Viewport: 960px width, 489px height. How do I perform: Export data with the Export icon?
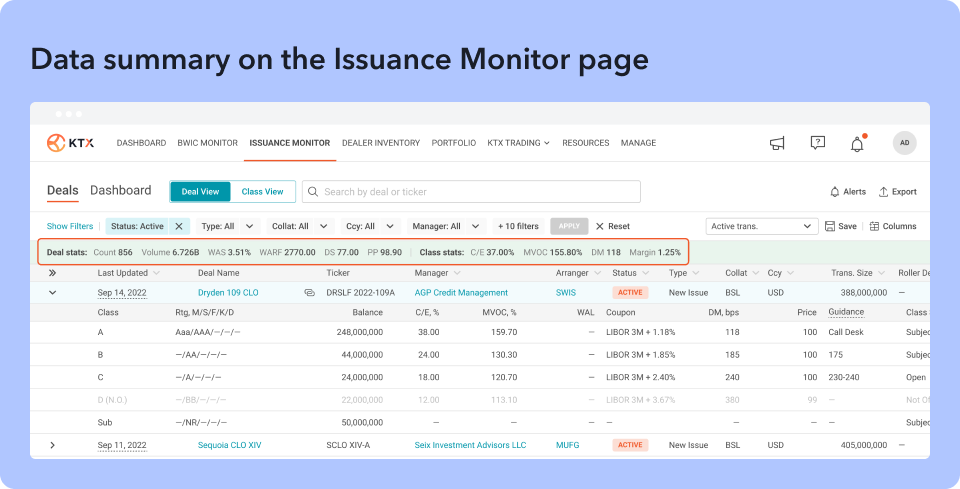click(883, 192)
